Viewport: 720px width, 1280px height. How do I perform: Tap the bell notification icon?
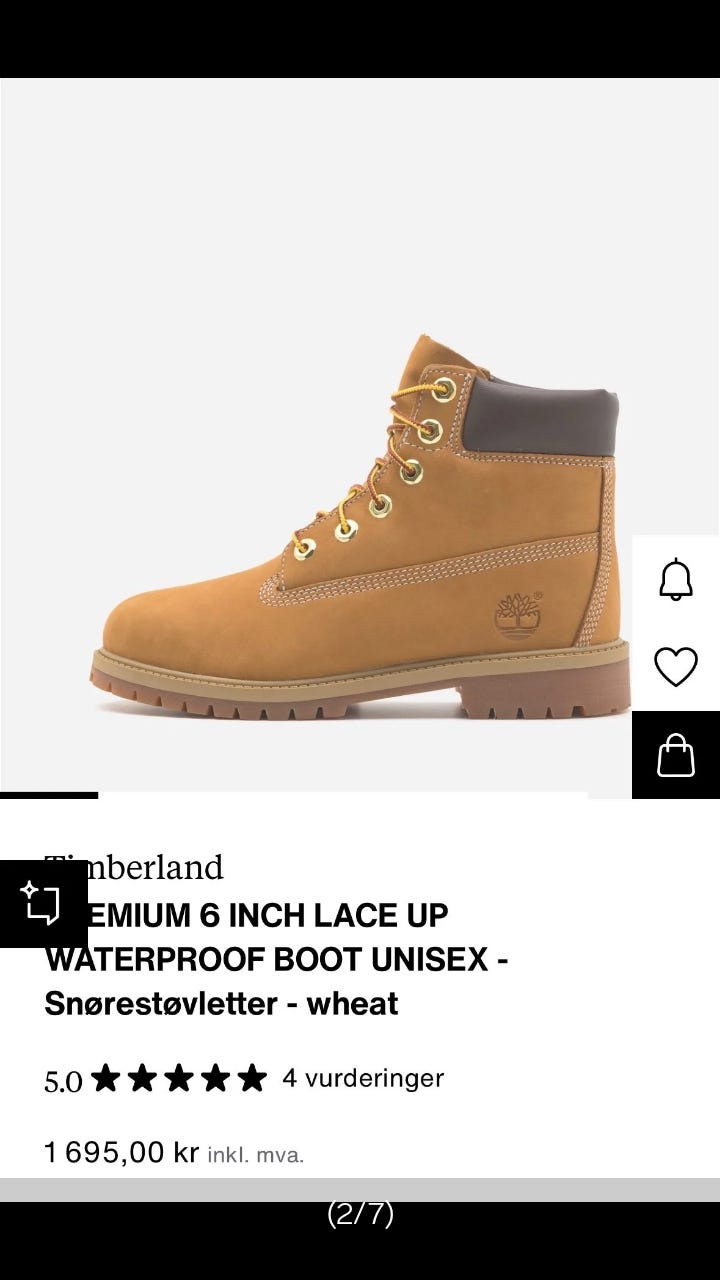[x=676, y=579]
